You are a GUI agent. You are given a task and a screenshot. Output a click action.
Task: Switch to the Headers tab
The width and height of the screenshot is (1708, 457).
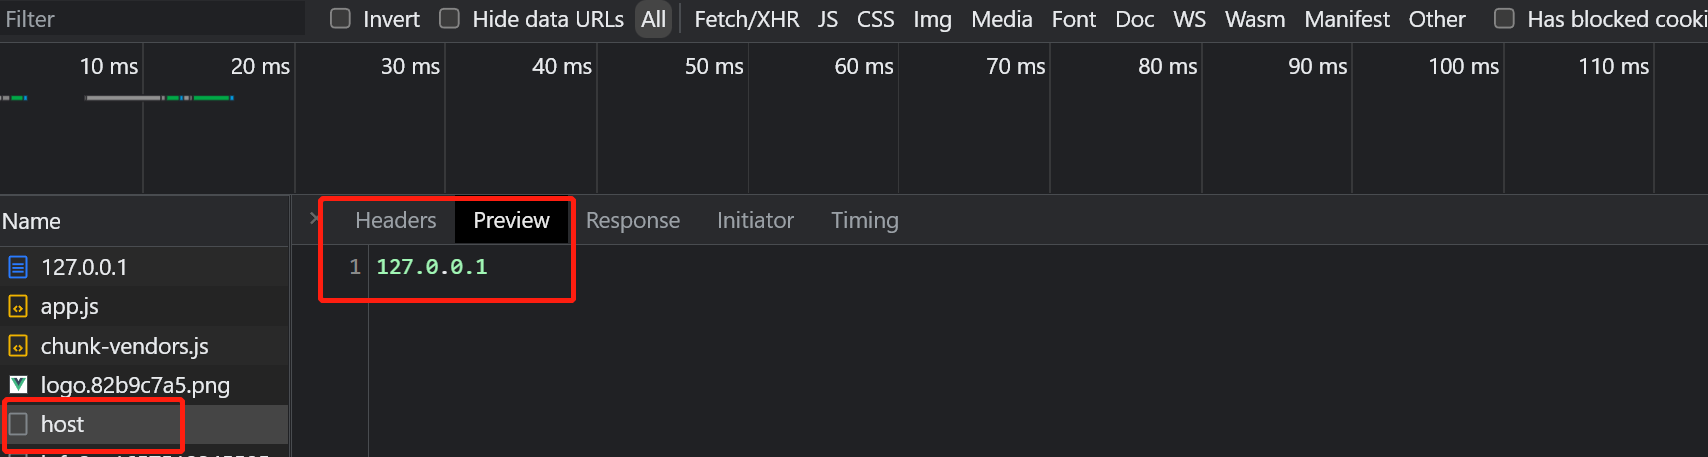(396, 220)
